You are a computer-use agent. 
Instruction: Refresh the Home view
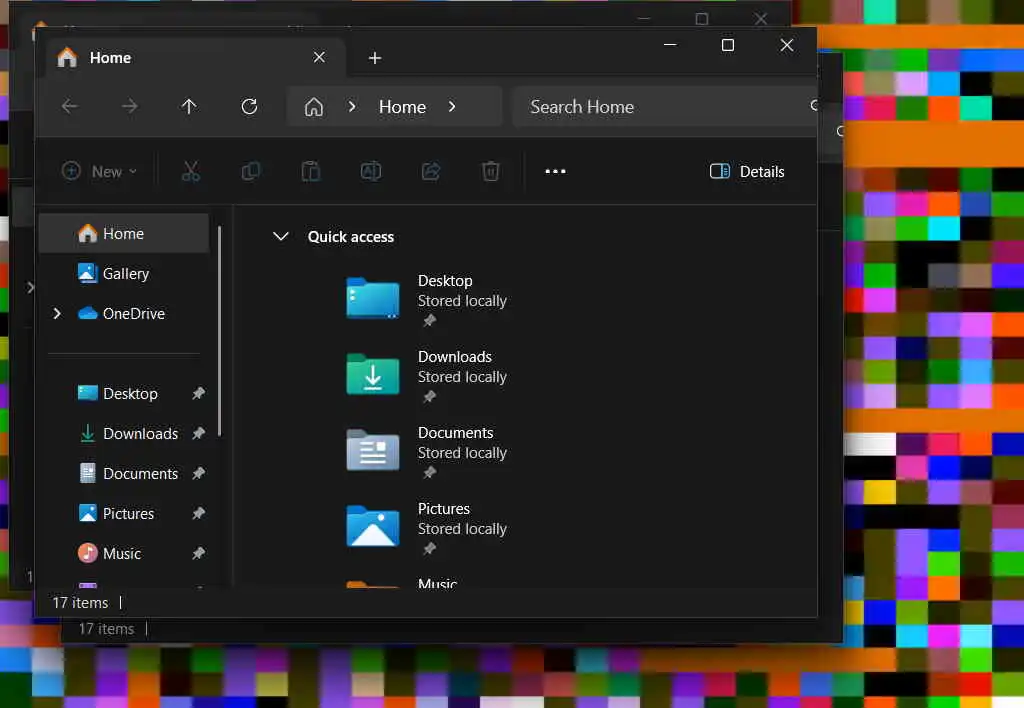(x=249, y=106)
